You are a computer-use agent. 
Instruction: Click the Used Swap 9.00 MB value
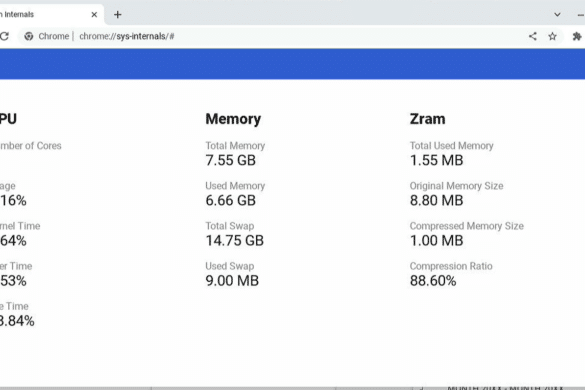point(232,281)
